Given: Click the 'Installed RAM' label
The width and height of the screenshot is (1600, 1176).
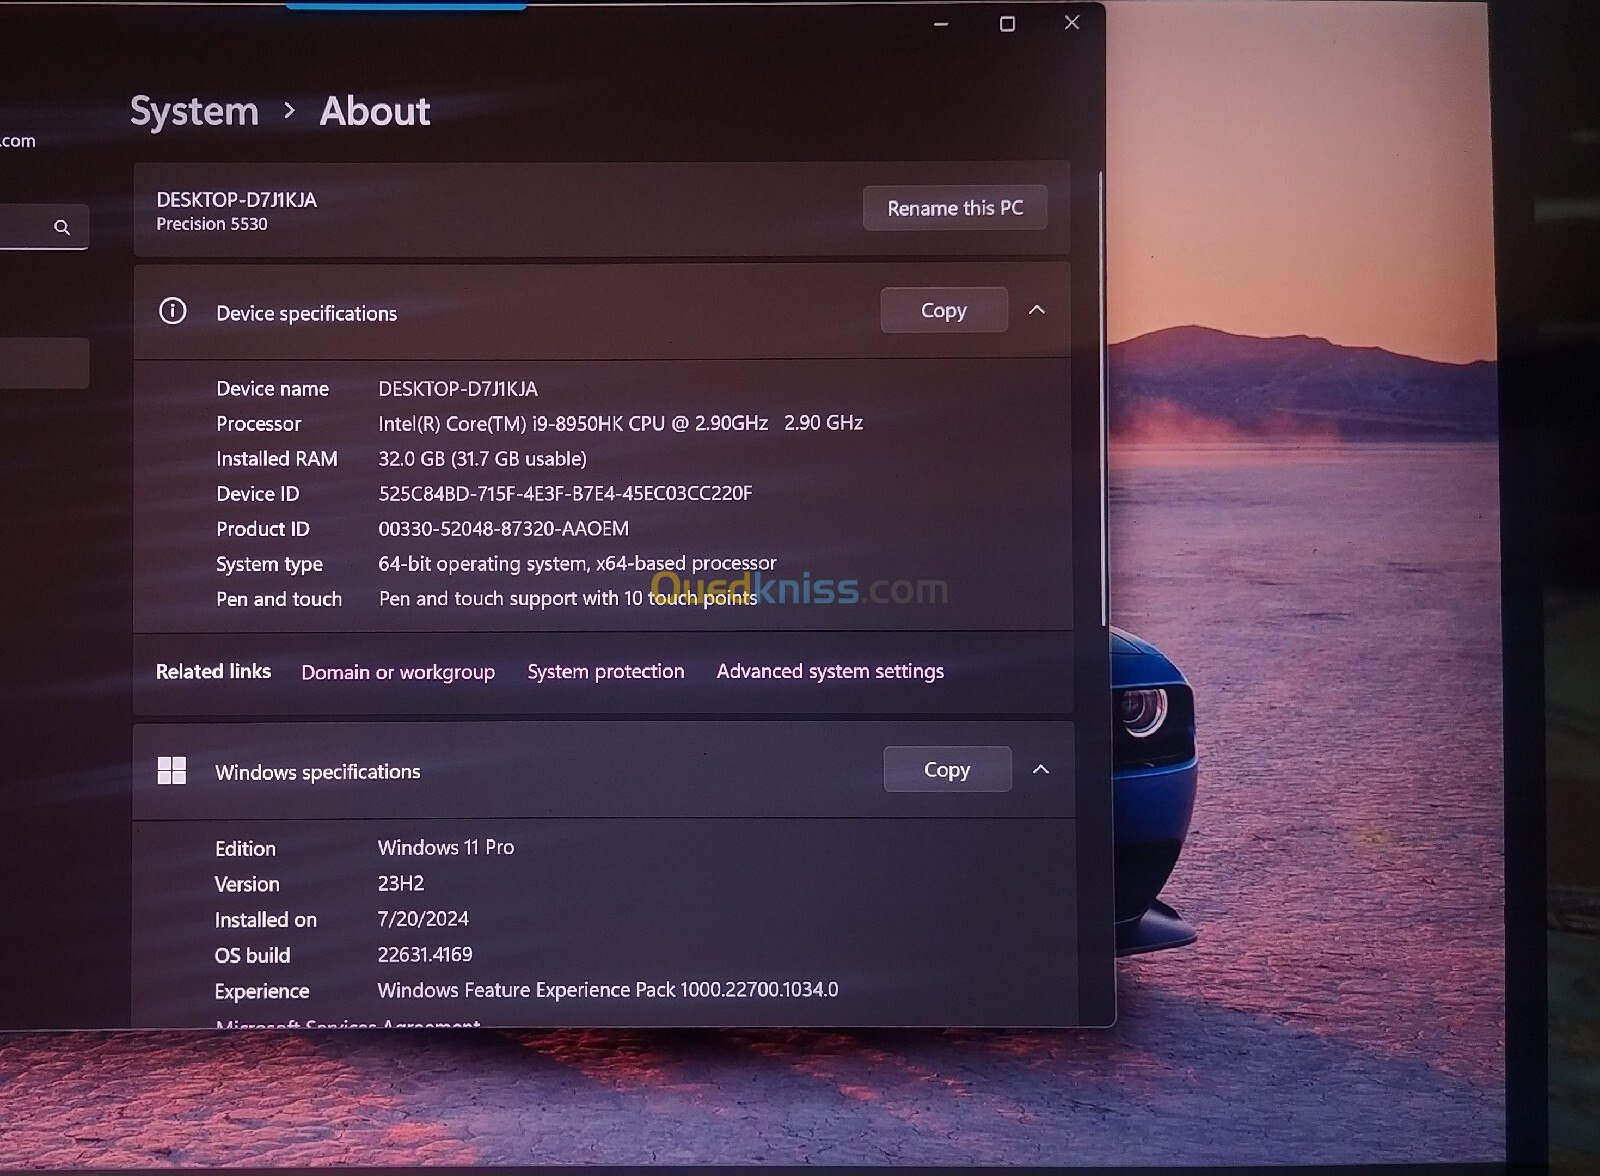Looking at the screenshot, I should click(277, 459).
